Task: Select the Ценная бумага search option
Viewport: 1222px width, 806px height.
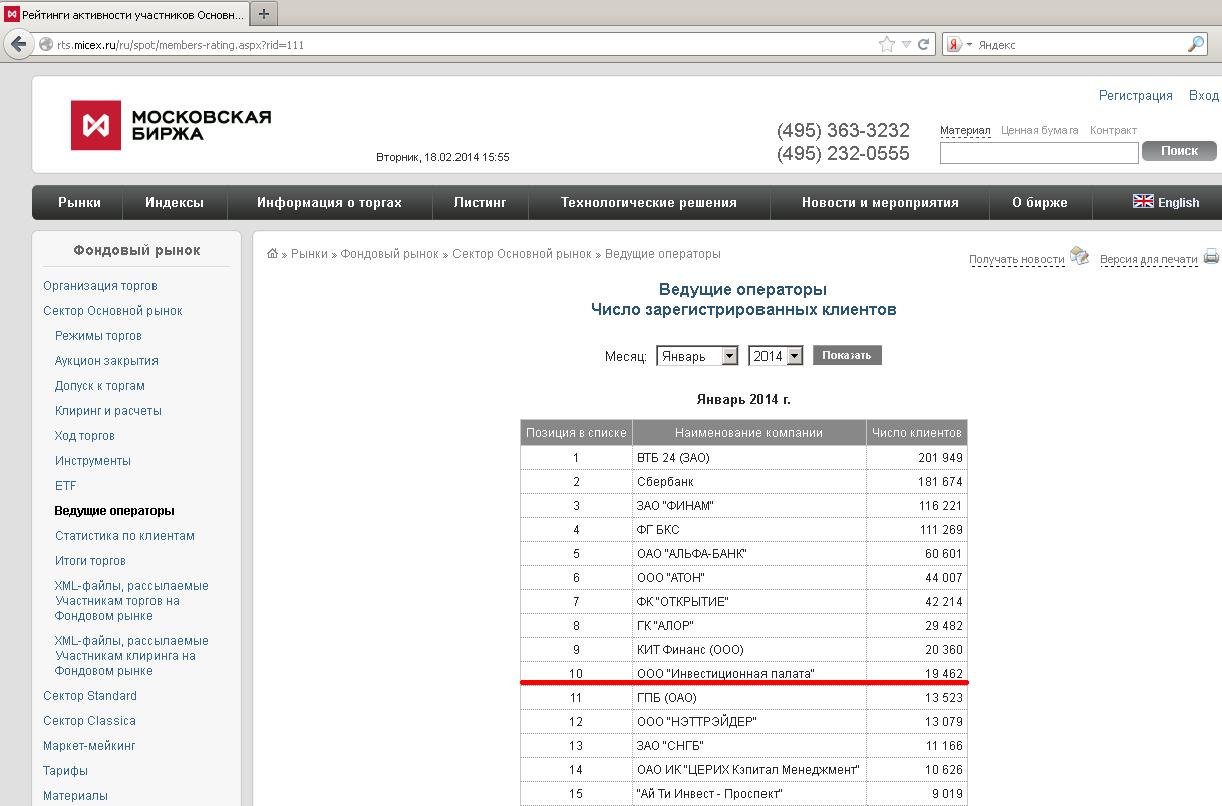Action: tap(1039, 131)
